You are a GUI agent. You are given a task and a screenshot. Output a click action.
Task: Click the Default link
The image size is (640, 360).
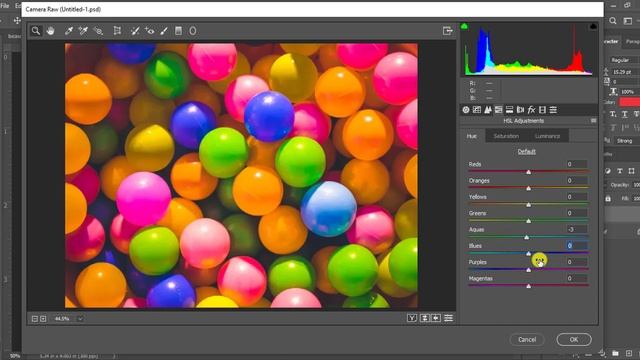527,151
